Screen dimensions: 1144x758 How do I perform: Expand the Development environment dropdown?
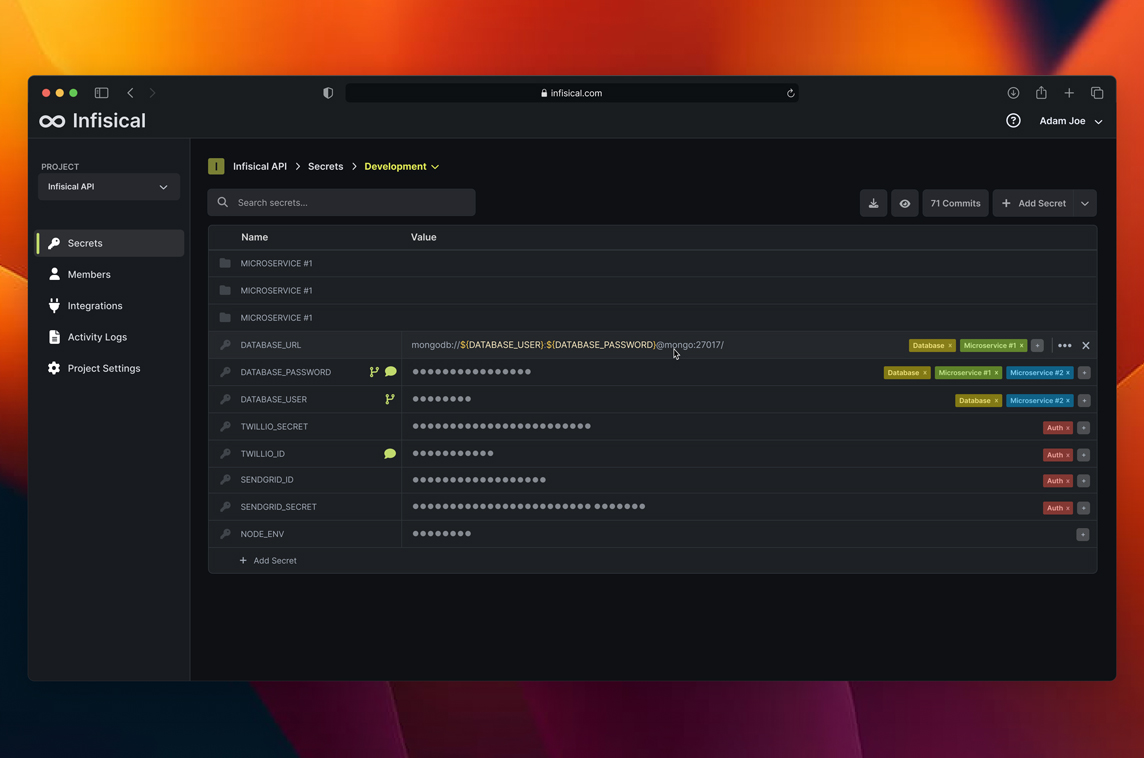pos(401,166)
